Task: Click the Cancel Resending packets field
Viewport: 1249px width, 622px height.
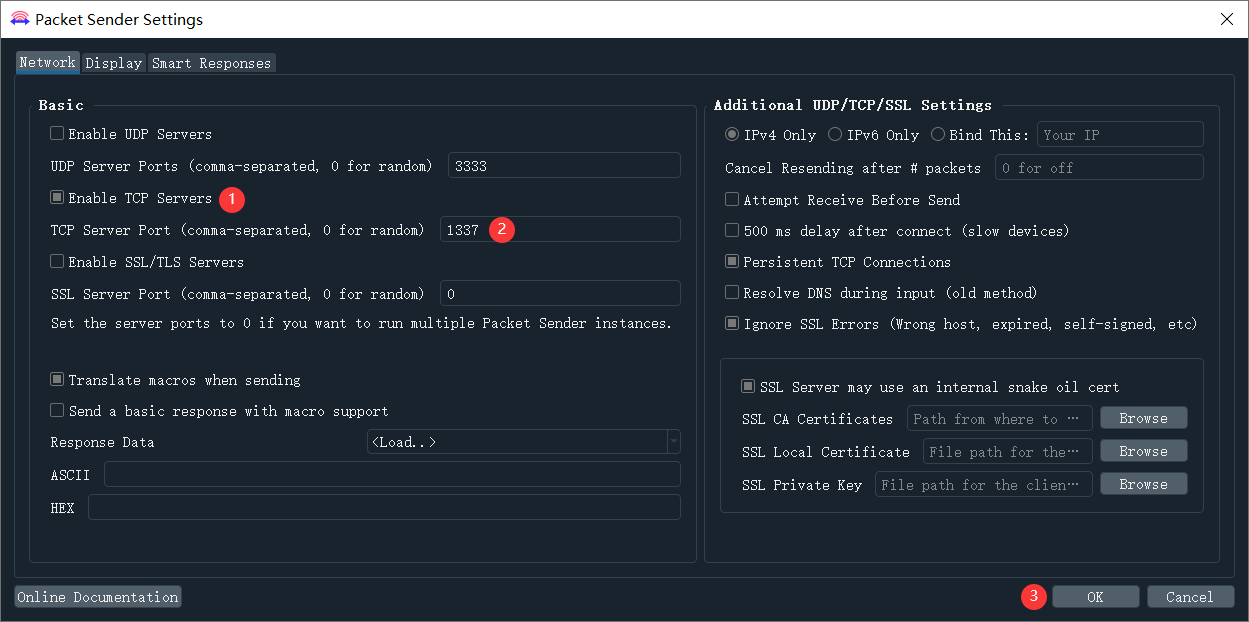Action: (1099, 168)
